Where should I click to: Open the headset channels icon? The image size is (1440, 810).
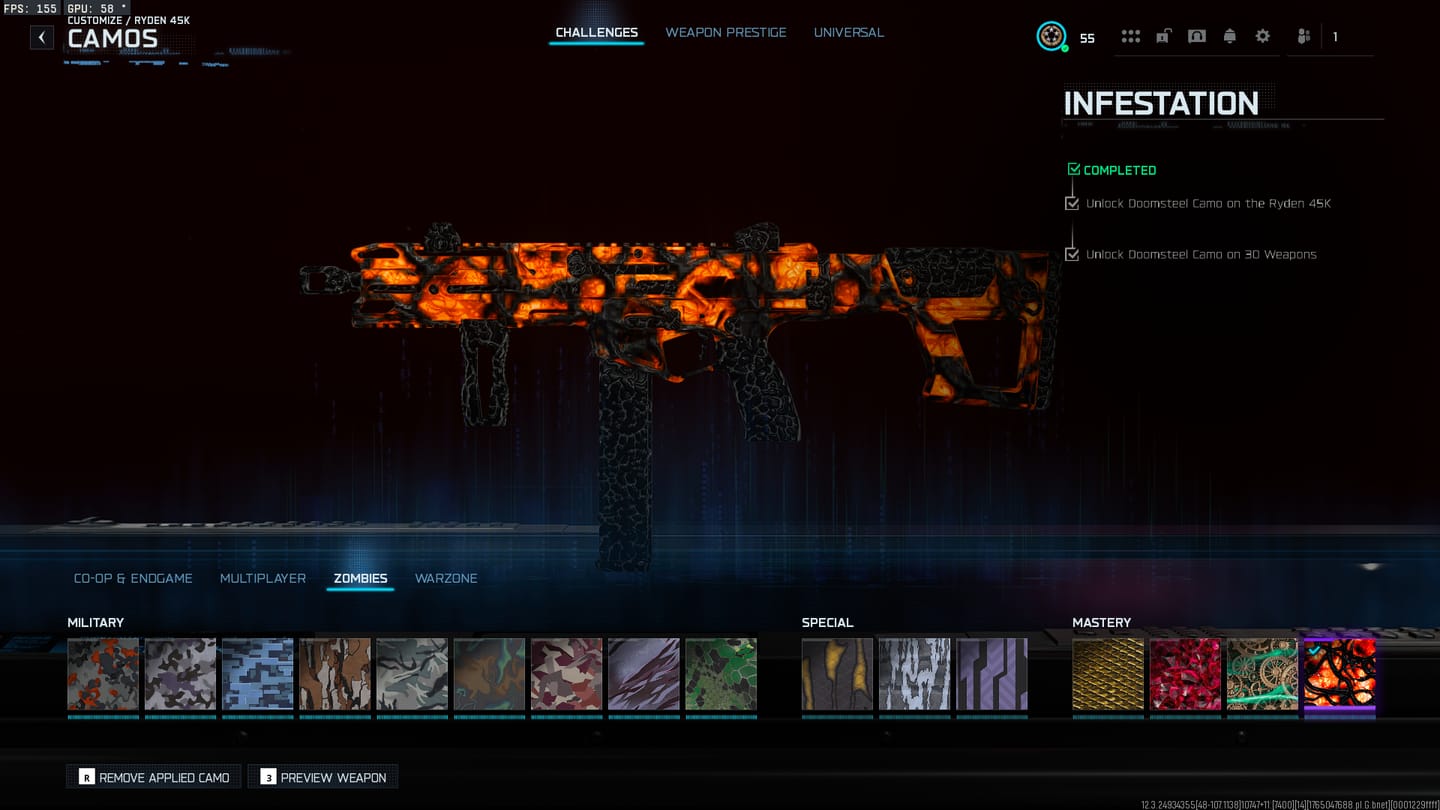click(1197, 36)
